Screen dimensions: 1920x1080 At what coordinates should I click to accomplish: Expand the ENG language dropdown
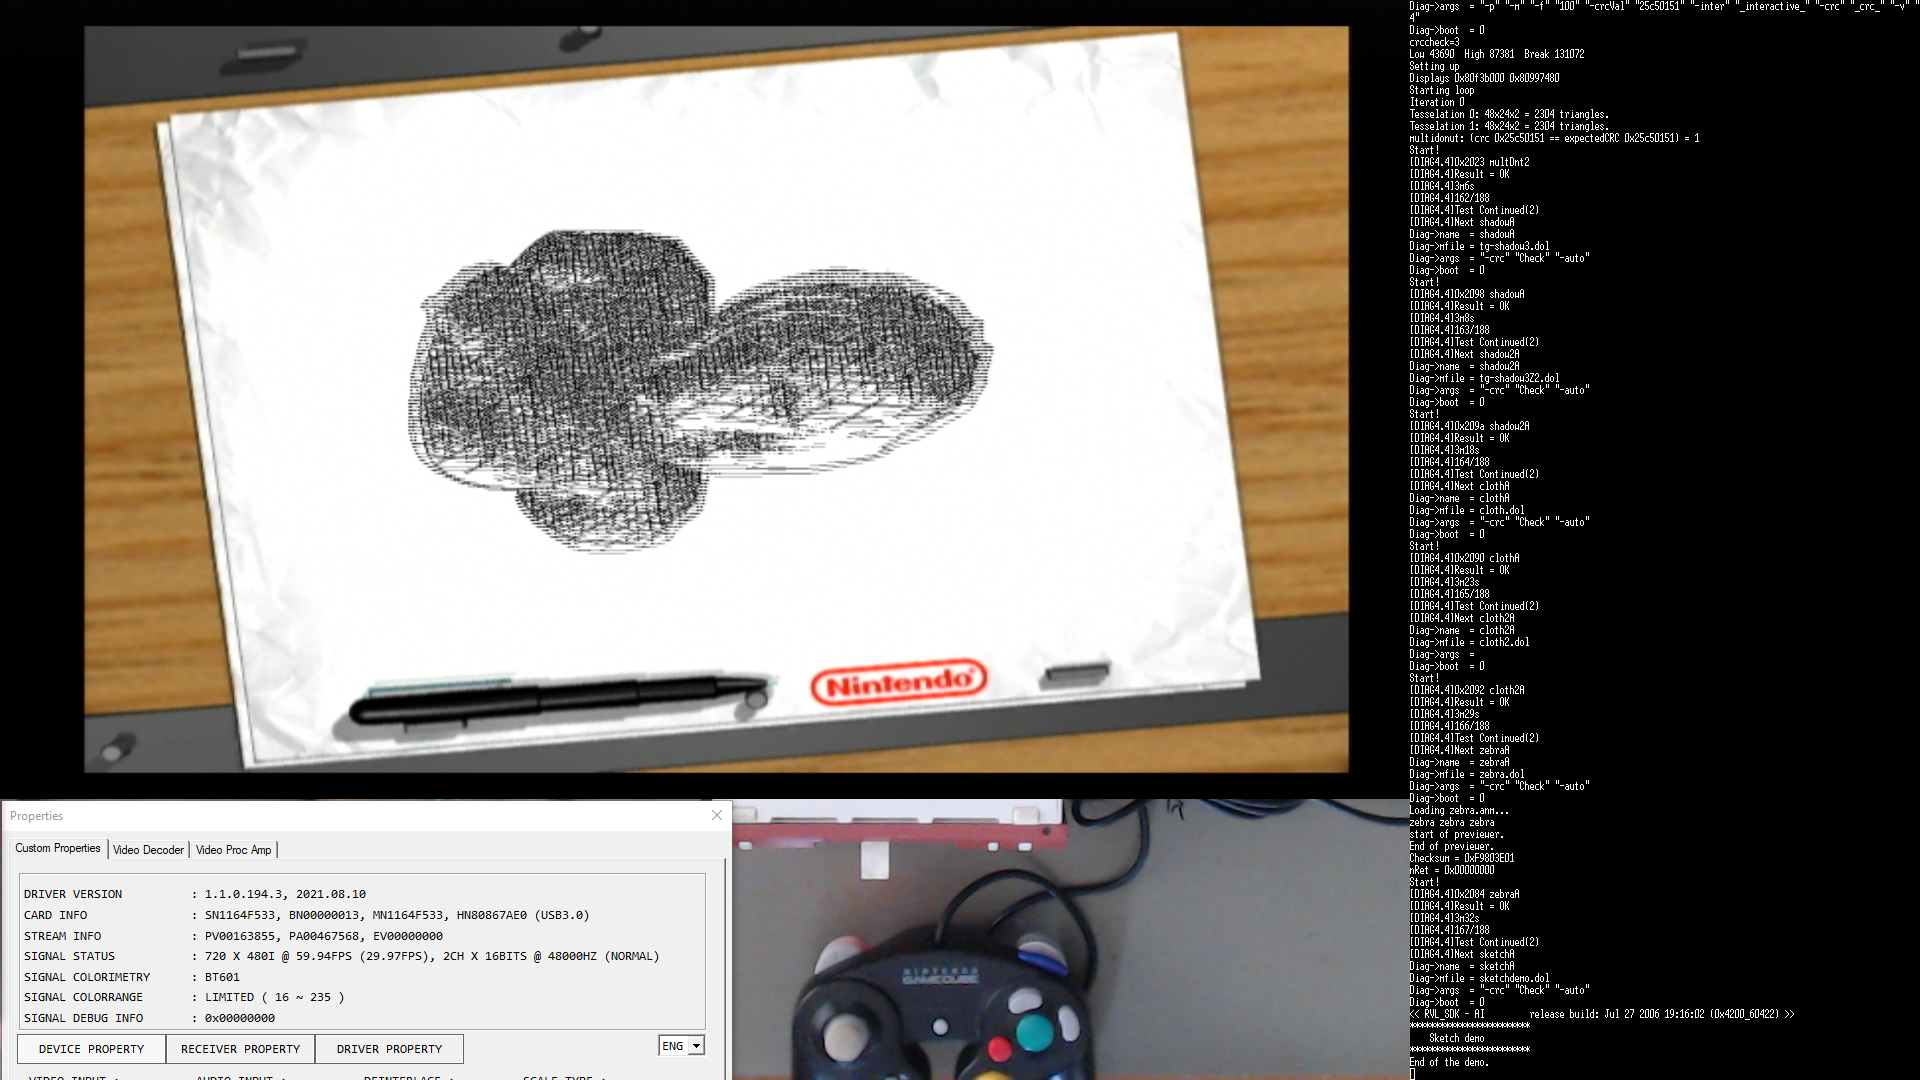(x=682, y=1046)
